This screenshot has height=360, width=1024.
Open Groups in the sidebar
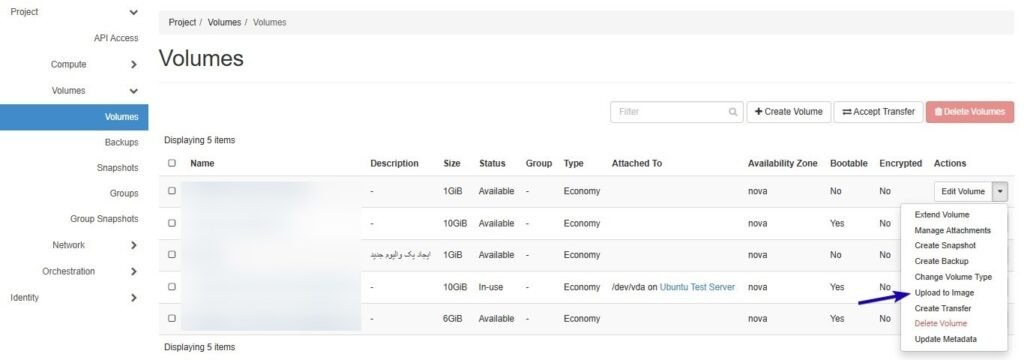pyautogui.click(x=124, y=193)
